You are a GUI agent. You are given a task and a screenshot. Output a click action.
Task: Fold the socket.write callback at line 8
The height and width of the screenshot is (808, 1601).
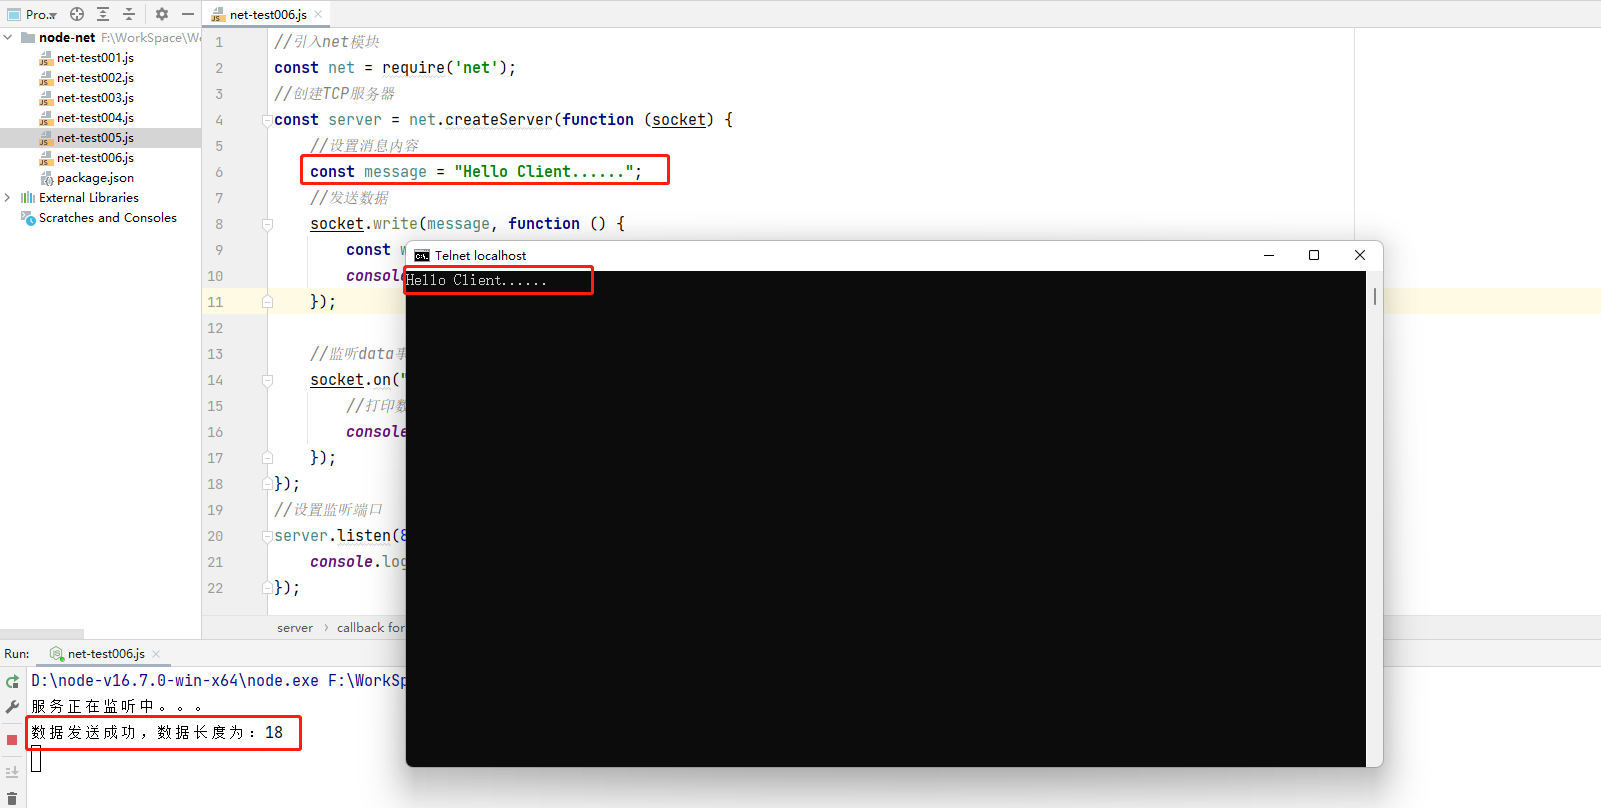pyautogui.click(x=267, y=224)
